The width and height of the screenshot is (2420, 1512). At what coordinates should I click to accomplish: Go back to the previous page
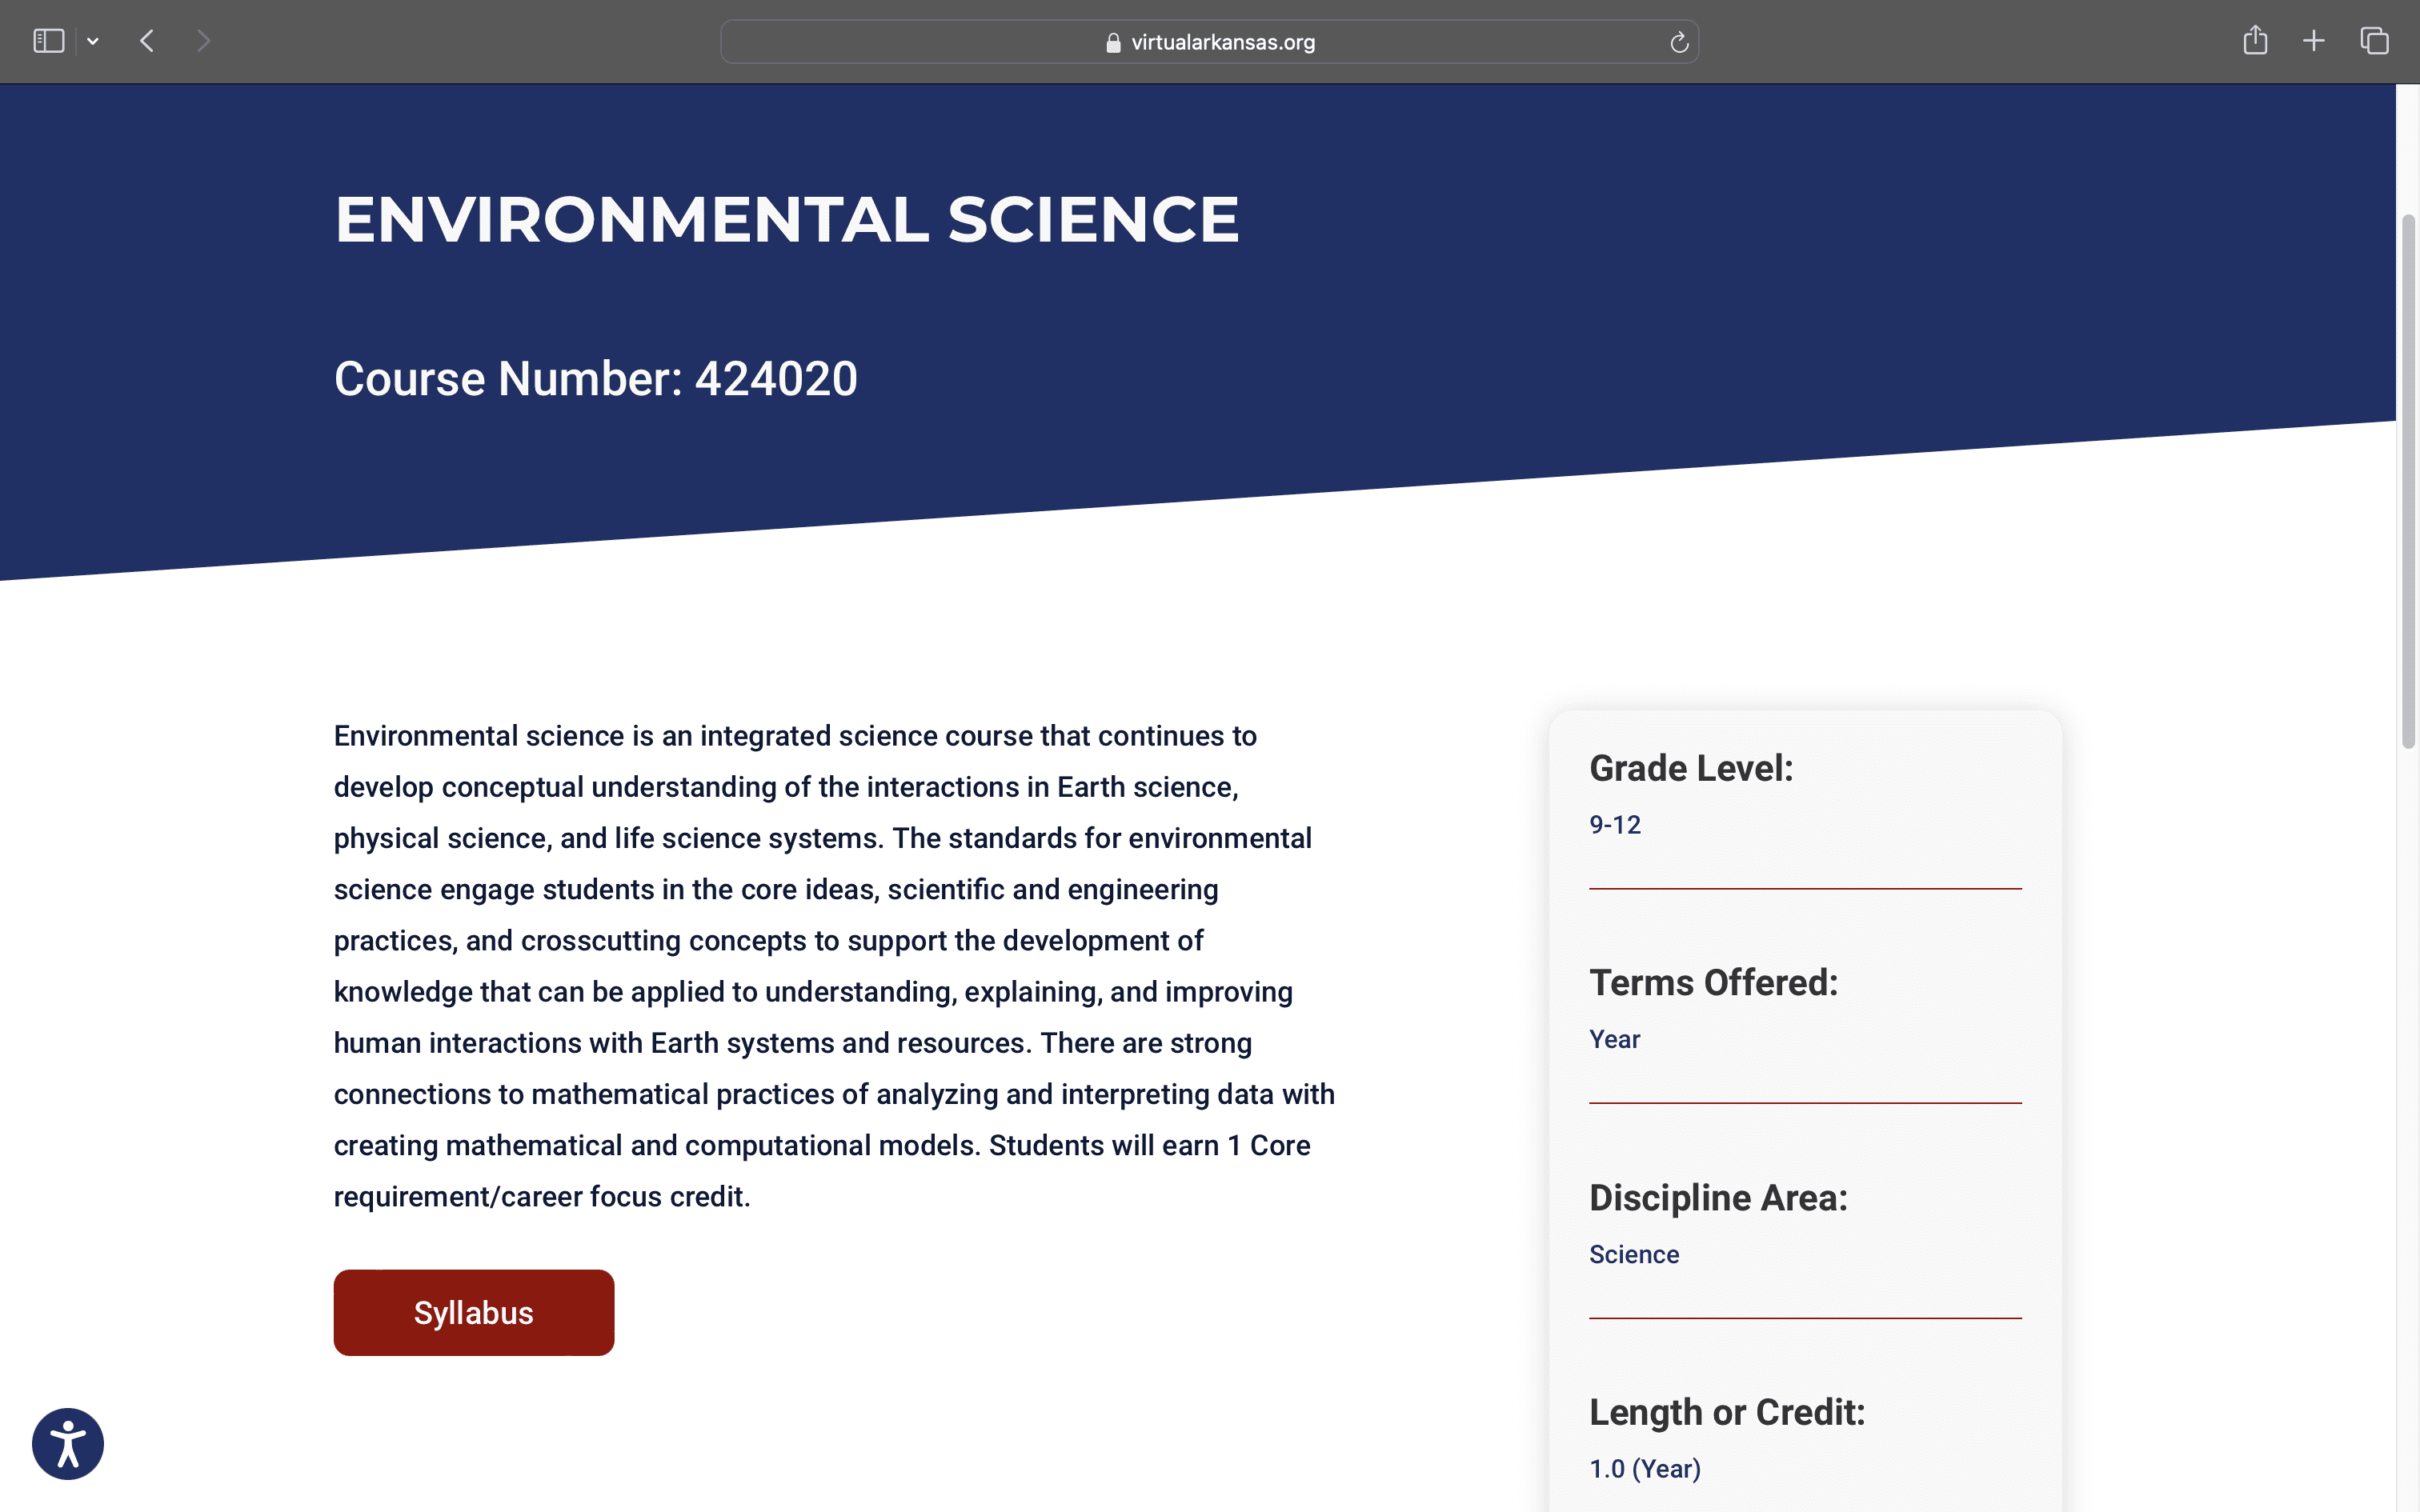[x=148, y=41]
